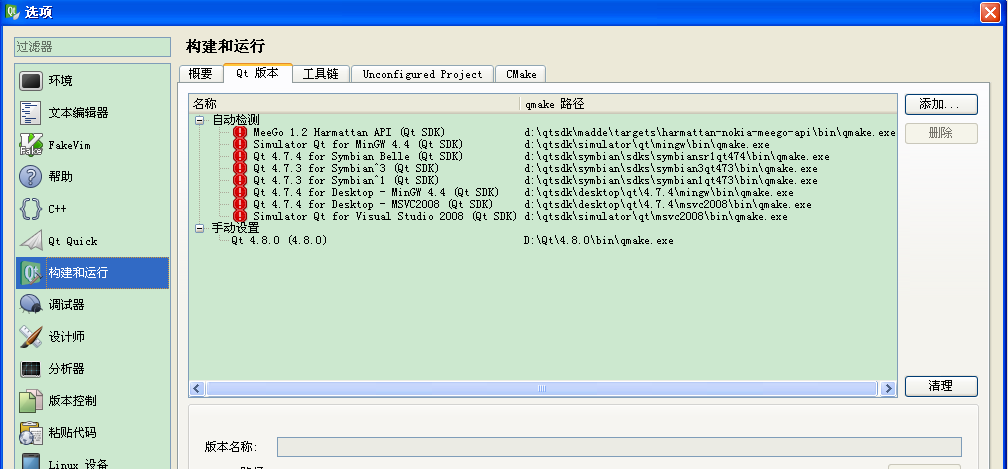Click error icon beside Simulator Qt for Visual Studio 2008
The image size is (1008, 469).
pyautogui.click(x=240, y=217)
